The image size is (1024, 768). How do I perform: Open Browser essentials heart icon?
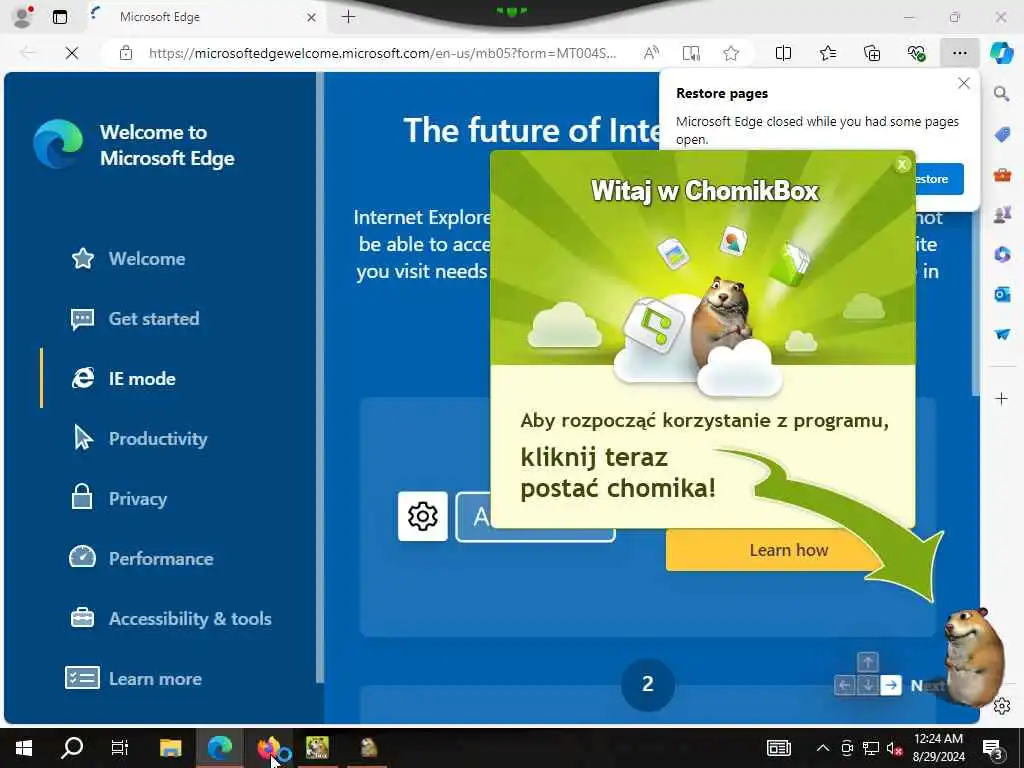[916, 53]
